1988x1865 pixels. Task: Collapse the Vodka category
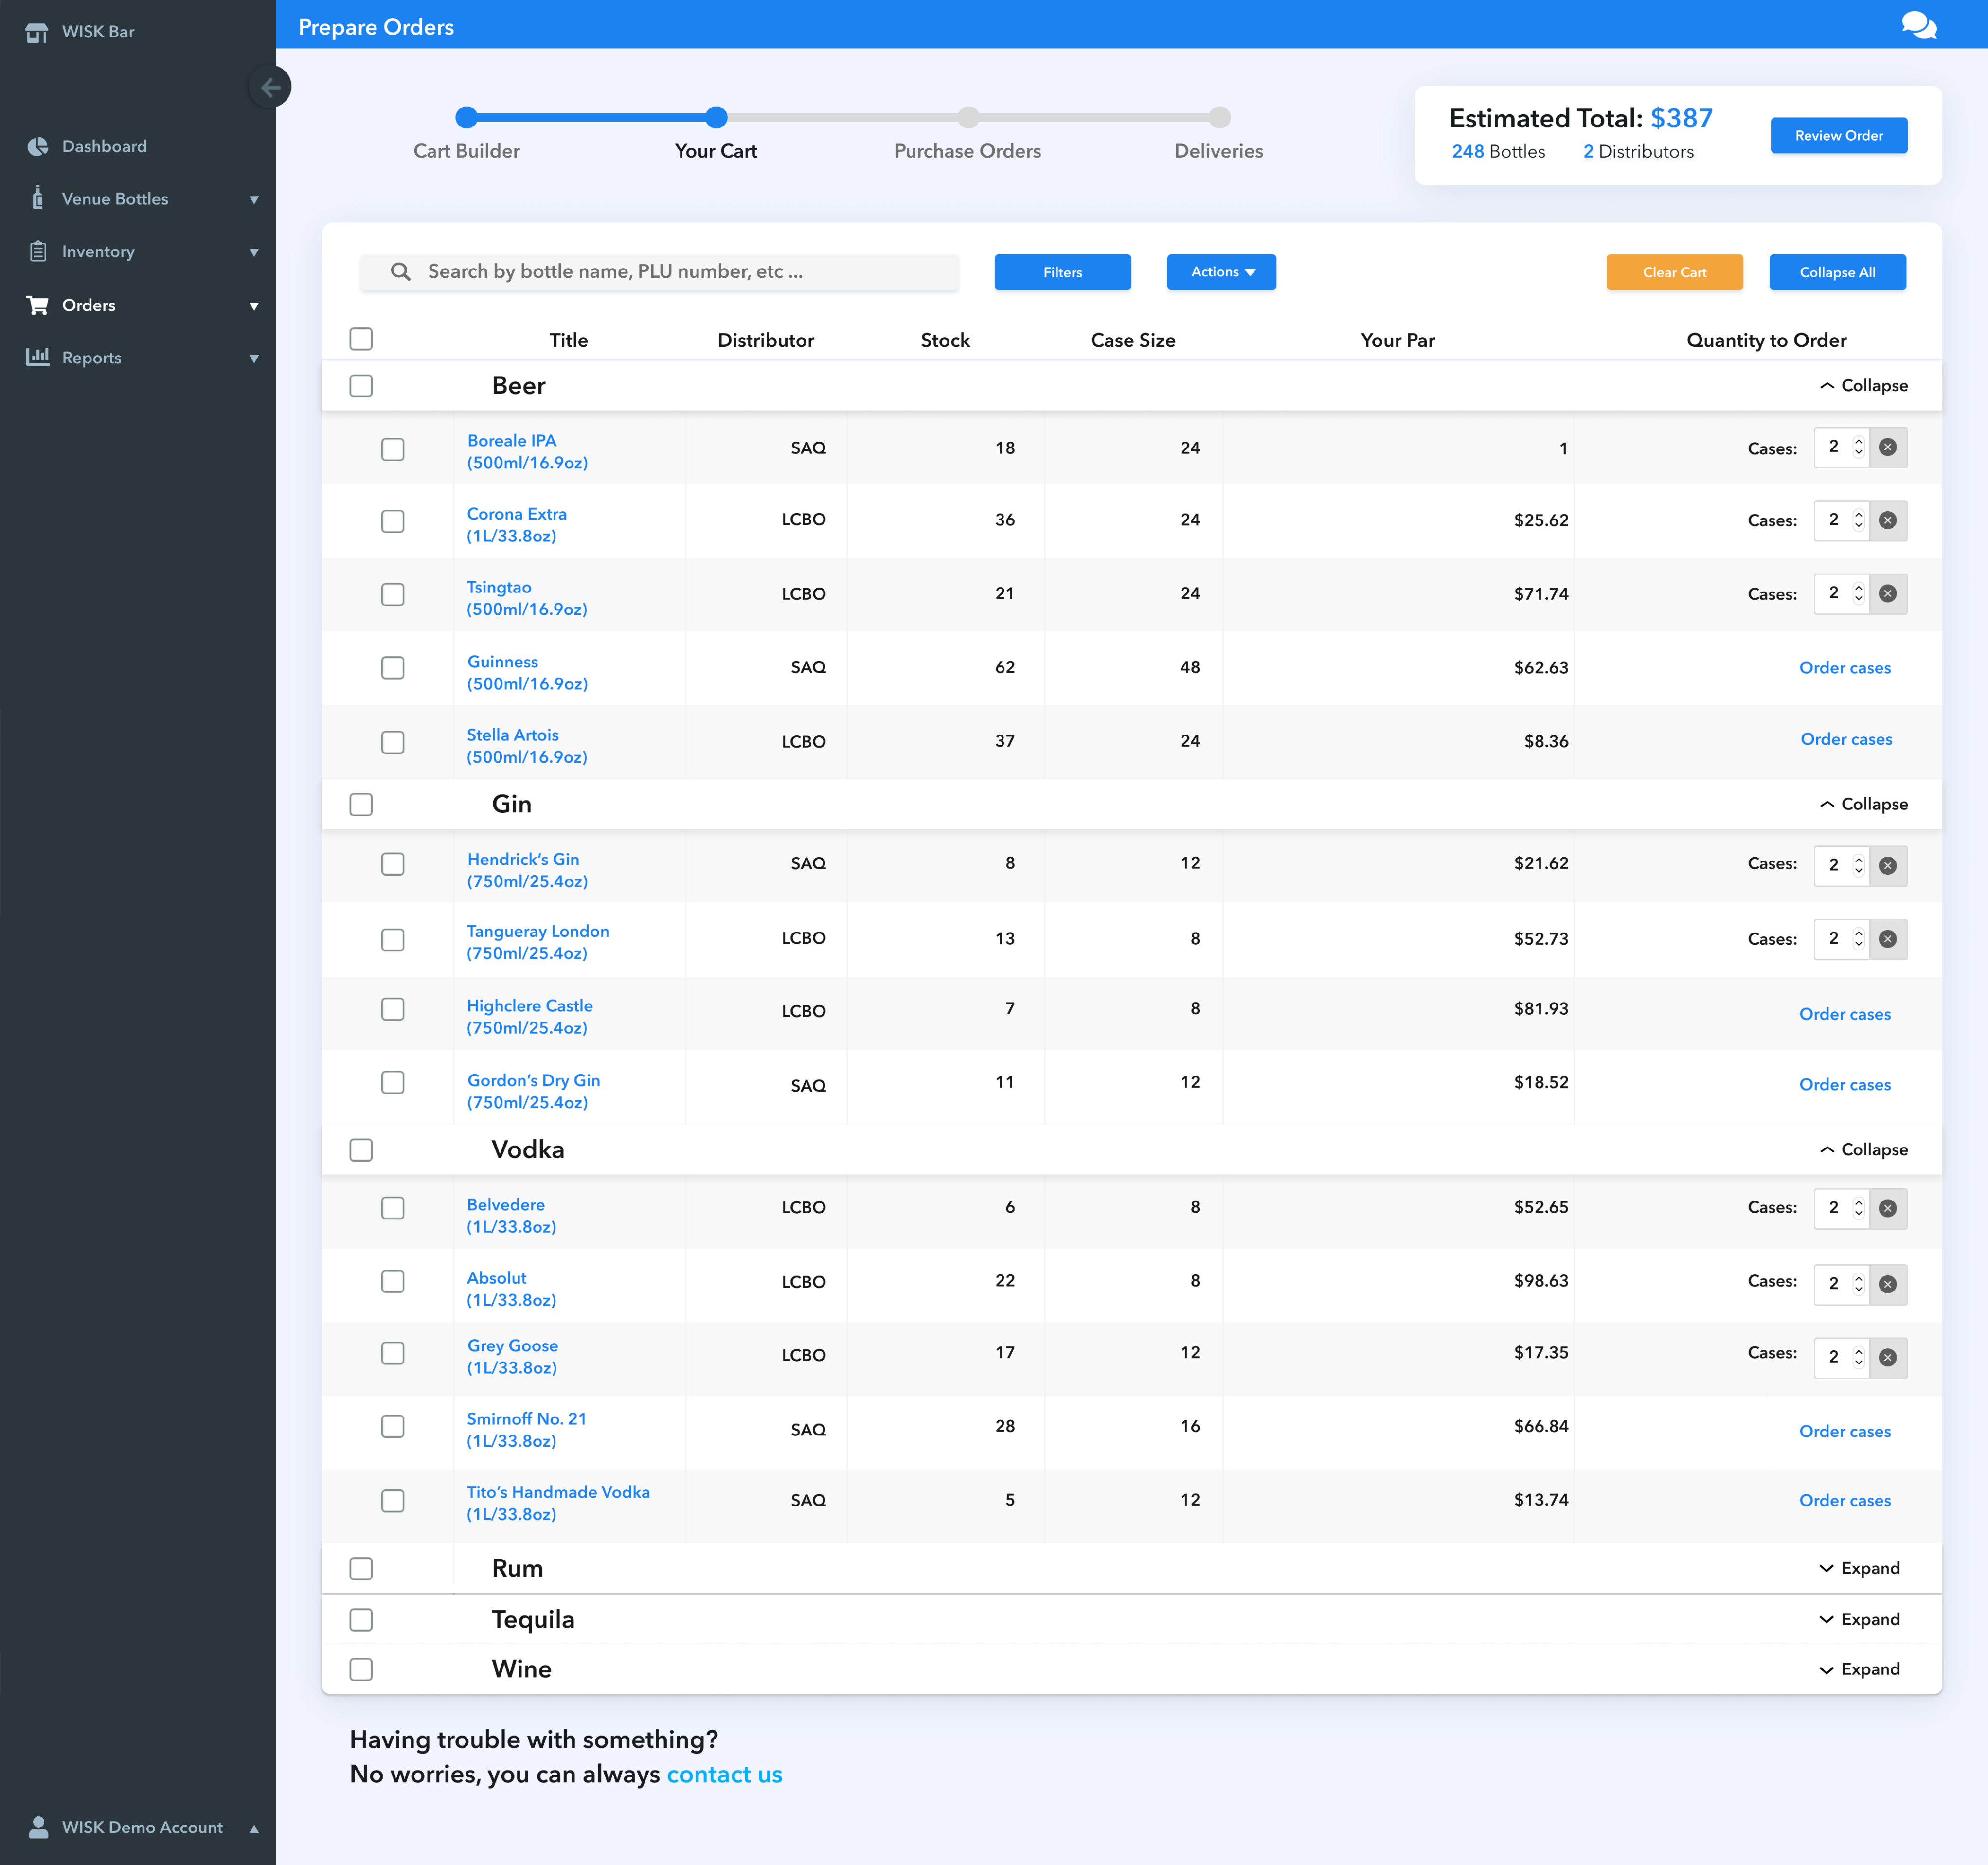coord(1863,1150)
